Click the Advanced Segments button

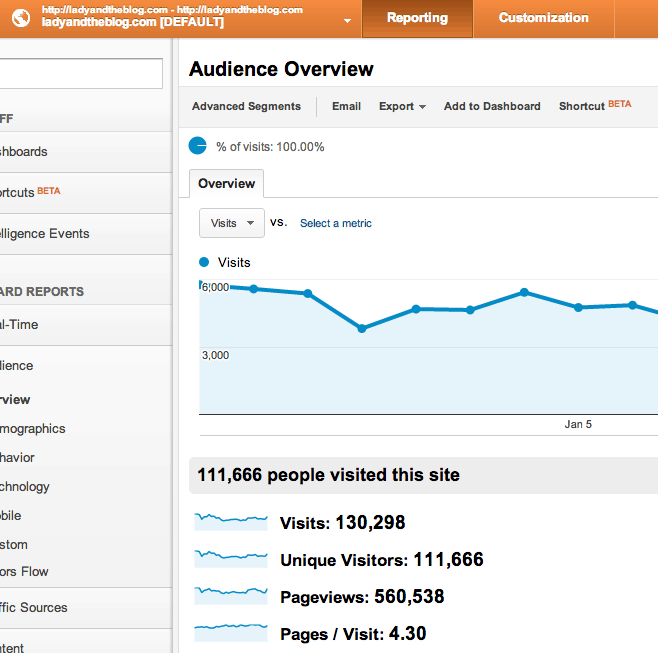pyautogui.click(x=246, y=106)
